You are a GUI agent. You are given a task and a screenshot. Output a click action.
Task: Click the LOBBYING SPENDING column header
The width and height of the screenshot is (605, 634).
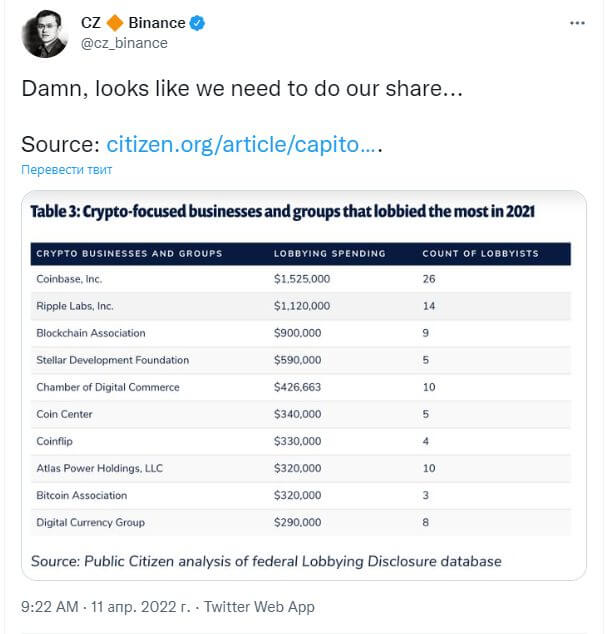330,254
